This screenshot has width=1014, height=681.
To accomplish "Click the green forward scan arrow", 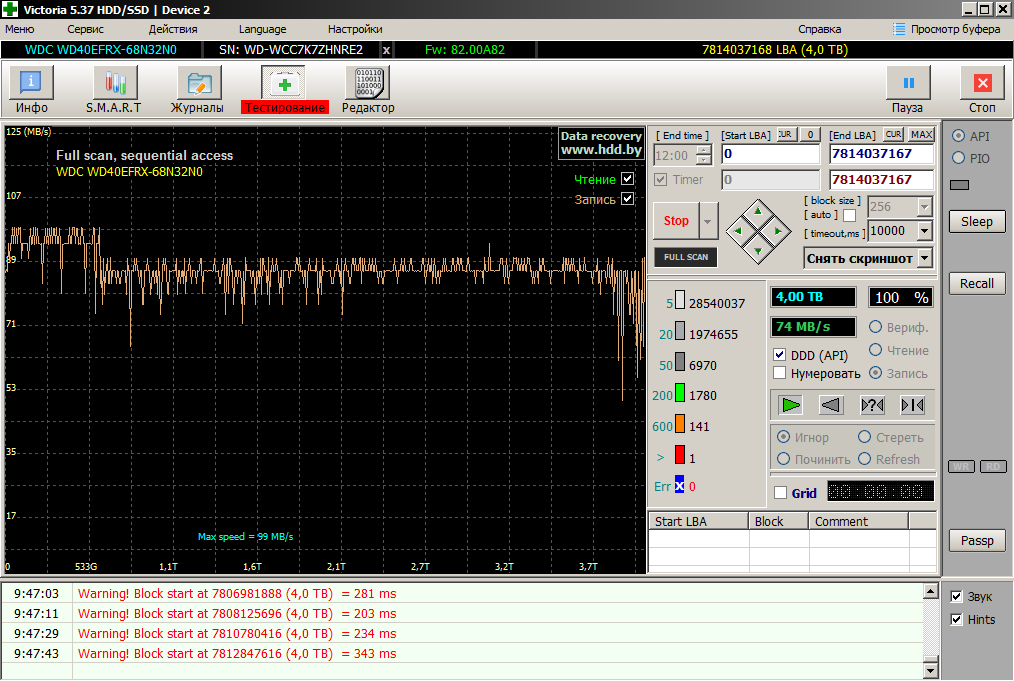I will pyautogui.click(x=791, y=405).
